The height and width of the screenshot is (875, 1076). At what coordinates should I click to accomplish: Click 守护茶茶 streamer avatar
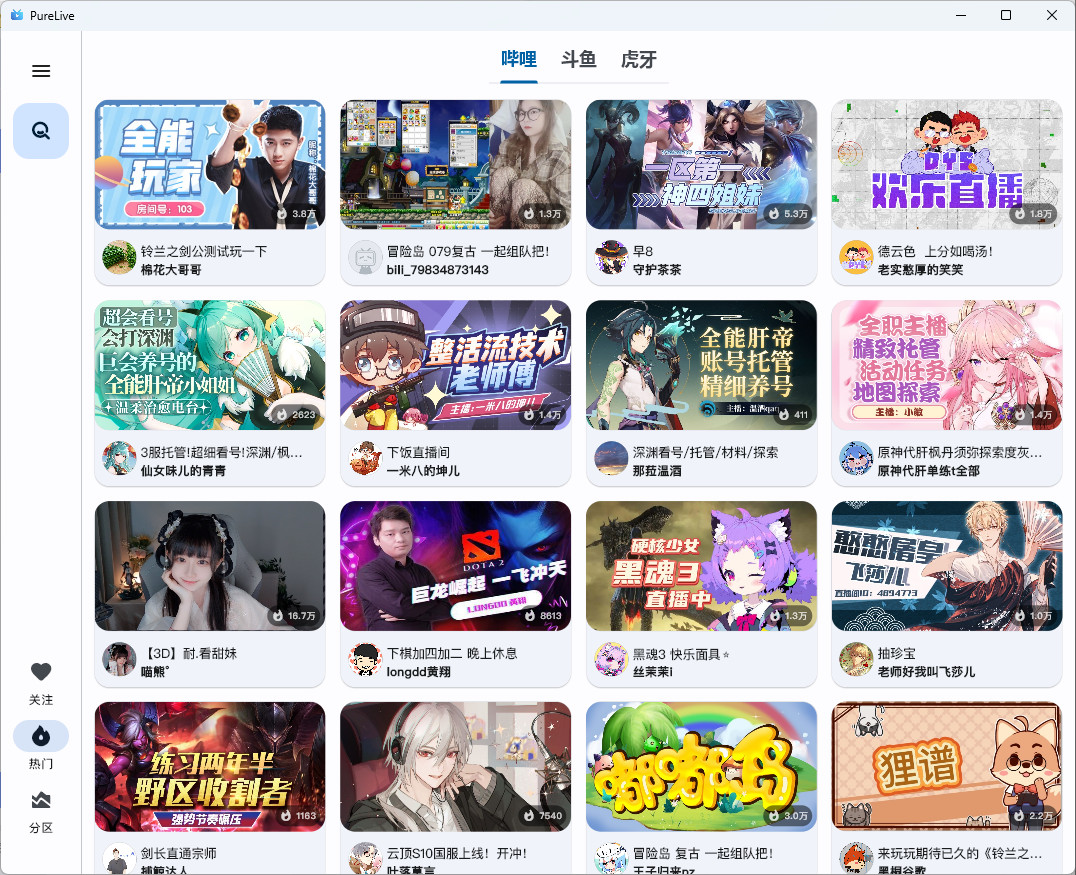coord(611,257)
